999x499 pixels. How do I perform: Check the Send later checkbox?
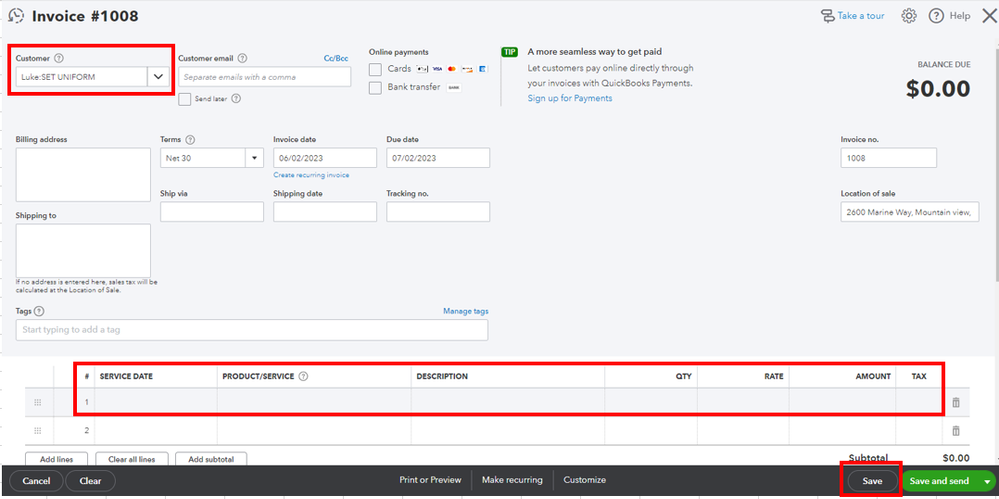185,99
